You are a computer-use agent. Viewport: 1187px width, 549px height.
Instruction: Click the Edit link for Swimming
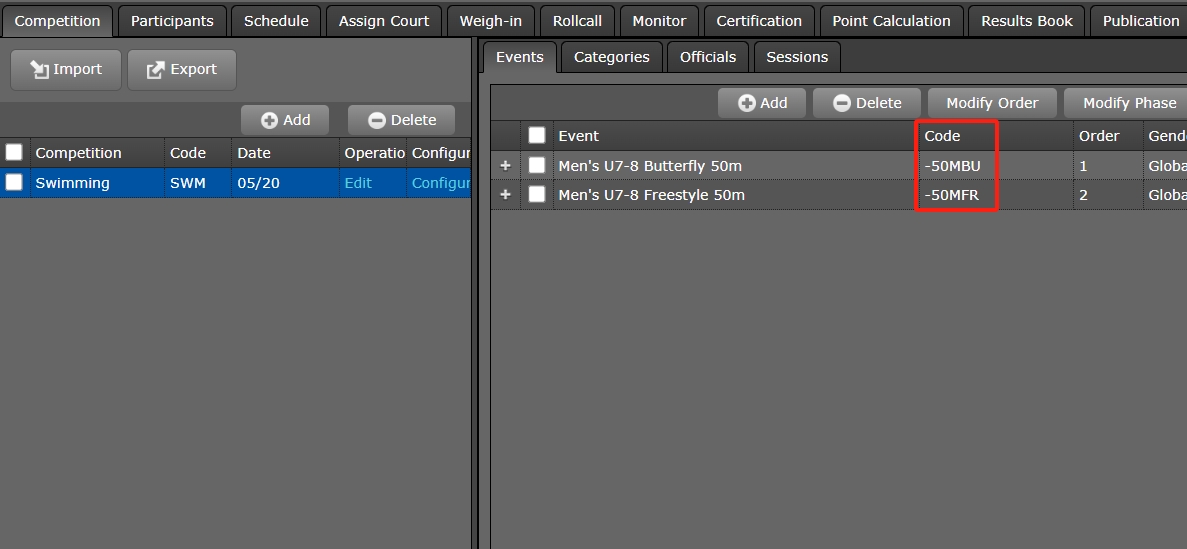[x=358, y=183]
